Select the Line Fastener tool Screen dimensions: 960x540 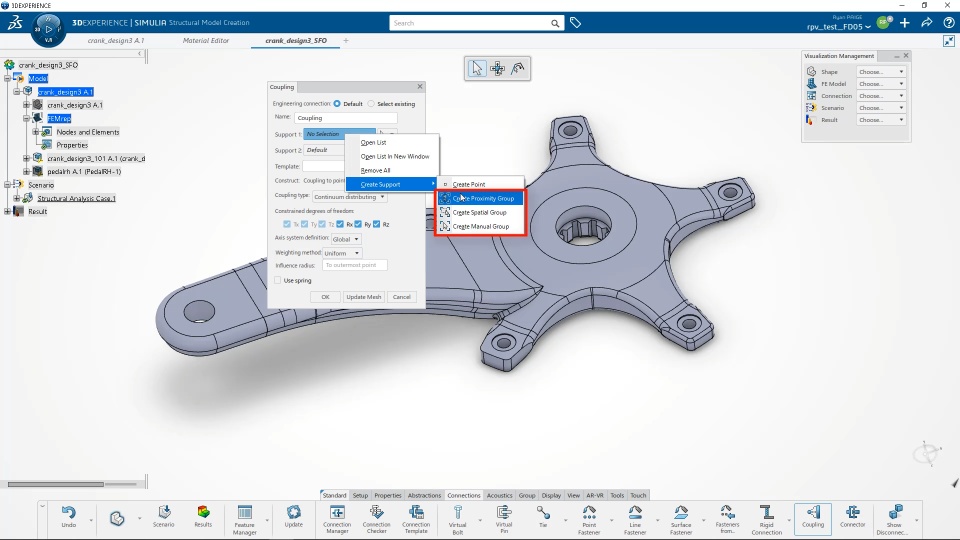pos(635,520)
